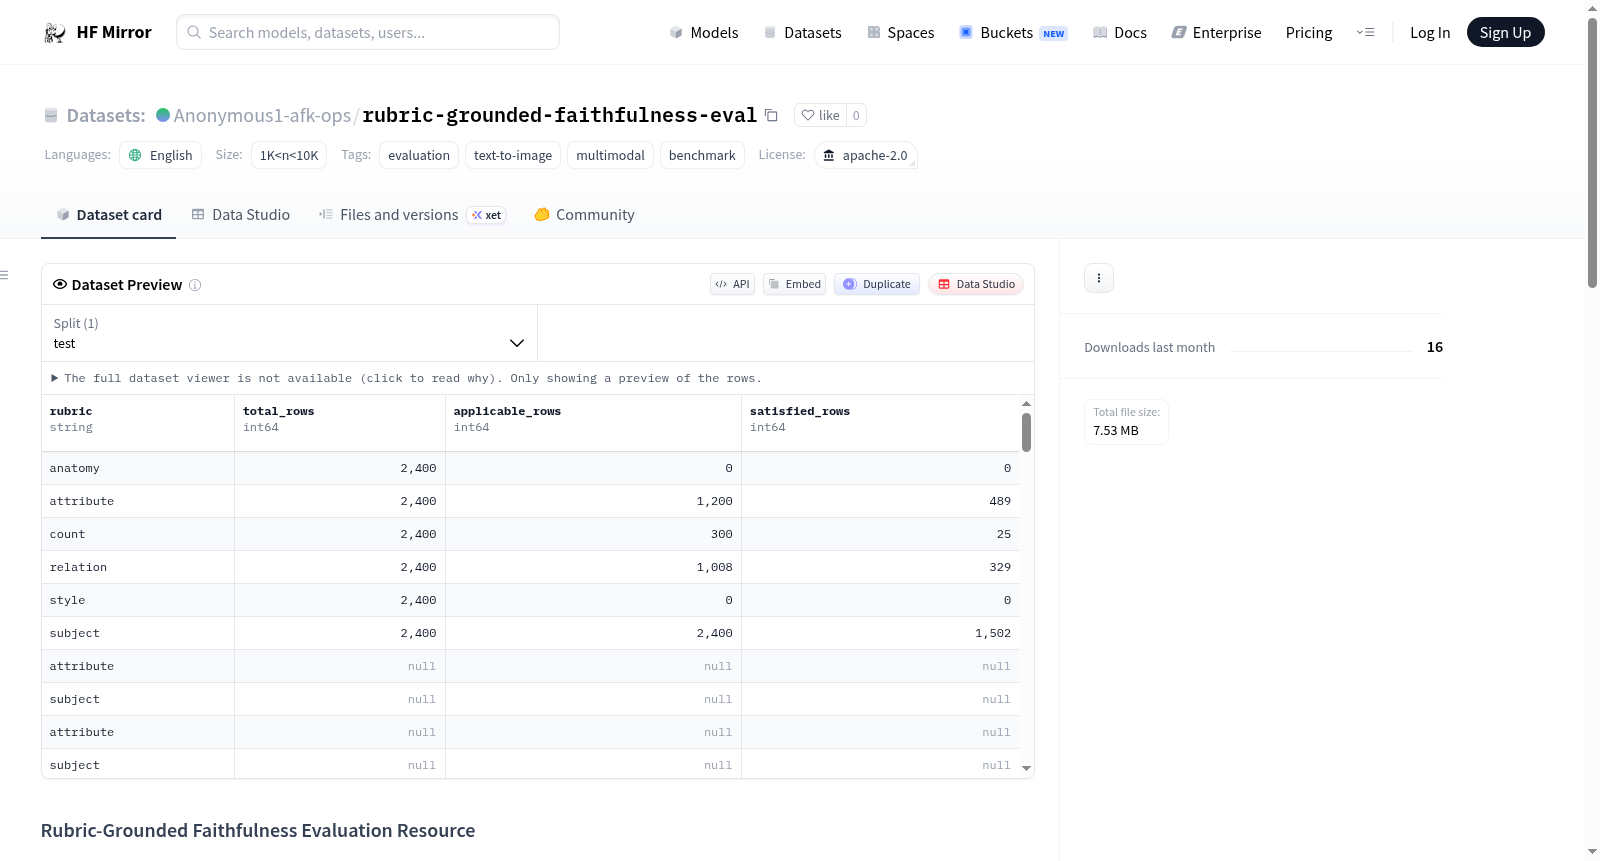Screen dimensions: 1600x861
Task: Click the Total file size 7.53 MB box
Action: [1127, 421]
